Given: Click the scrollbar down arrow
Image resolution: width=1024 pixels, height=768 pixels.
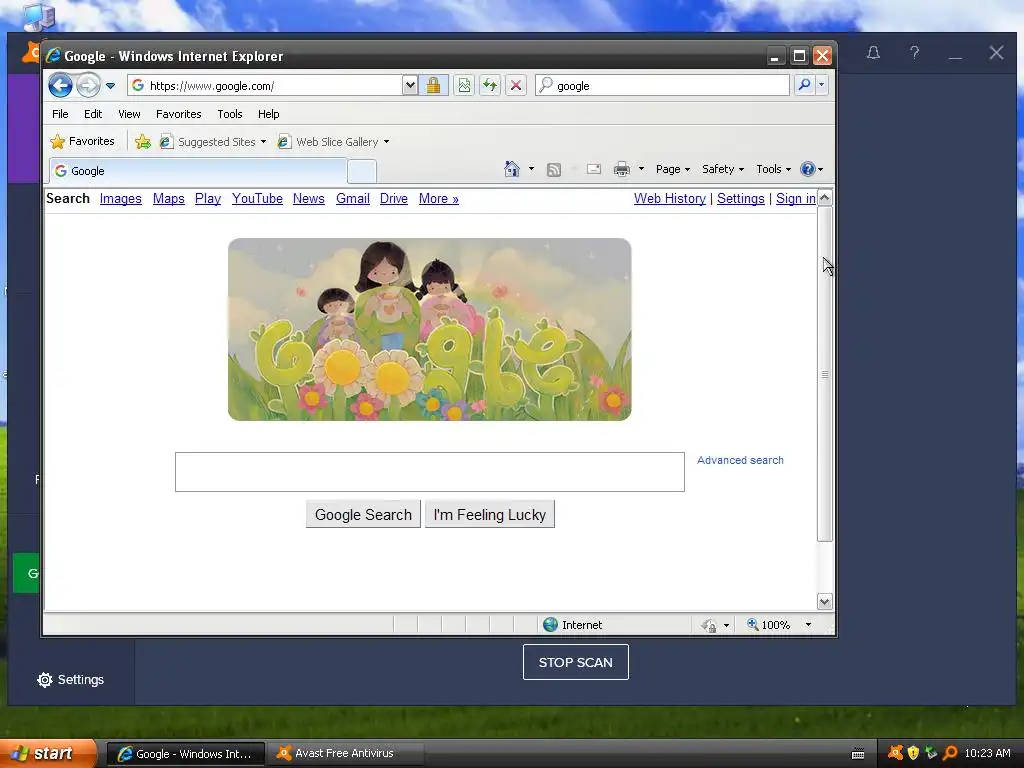Looking at the screenshot, I should point(825,601).
